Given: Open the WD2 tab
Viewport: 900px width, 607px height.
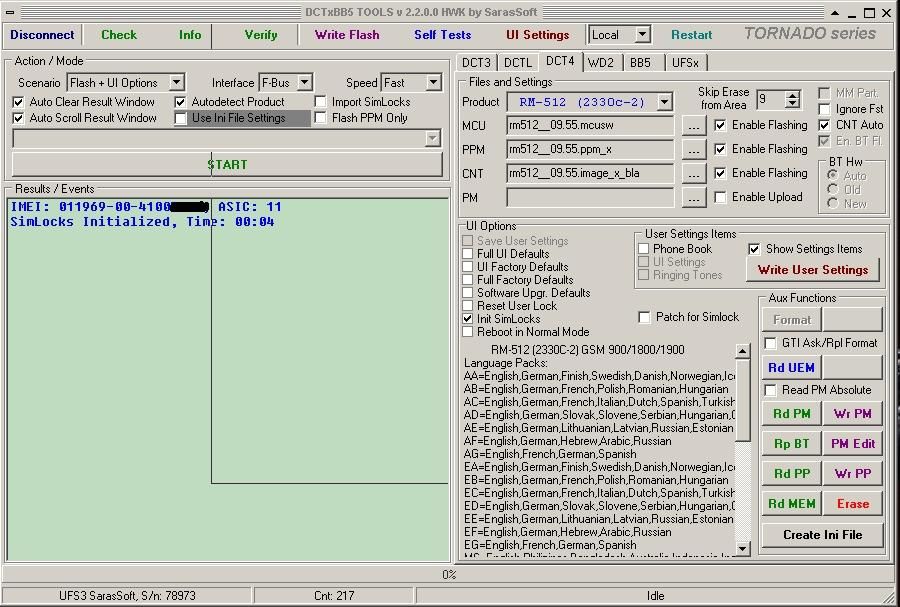Looking at the screenshot, I should [602, 63].
